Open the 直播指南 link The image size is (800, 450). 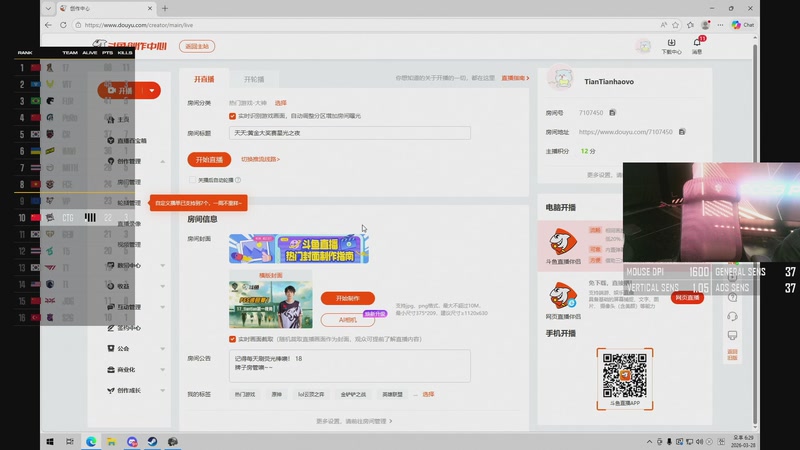(515, 78)
